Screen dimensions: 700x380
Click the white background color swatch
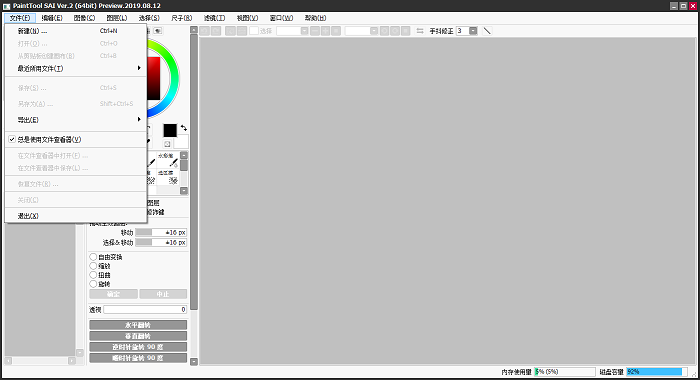pyautogui.click(x=182, y=142)
